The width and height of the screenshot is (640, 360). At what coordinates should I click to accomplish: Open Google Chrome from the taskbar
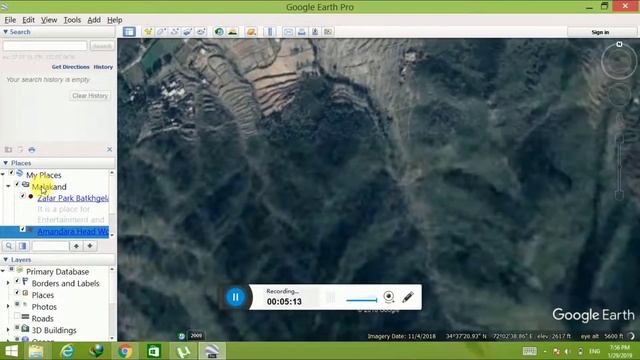pos(125,351)
